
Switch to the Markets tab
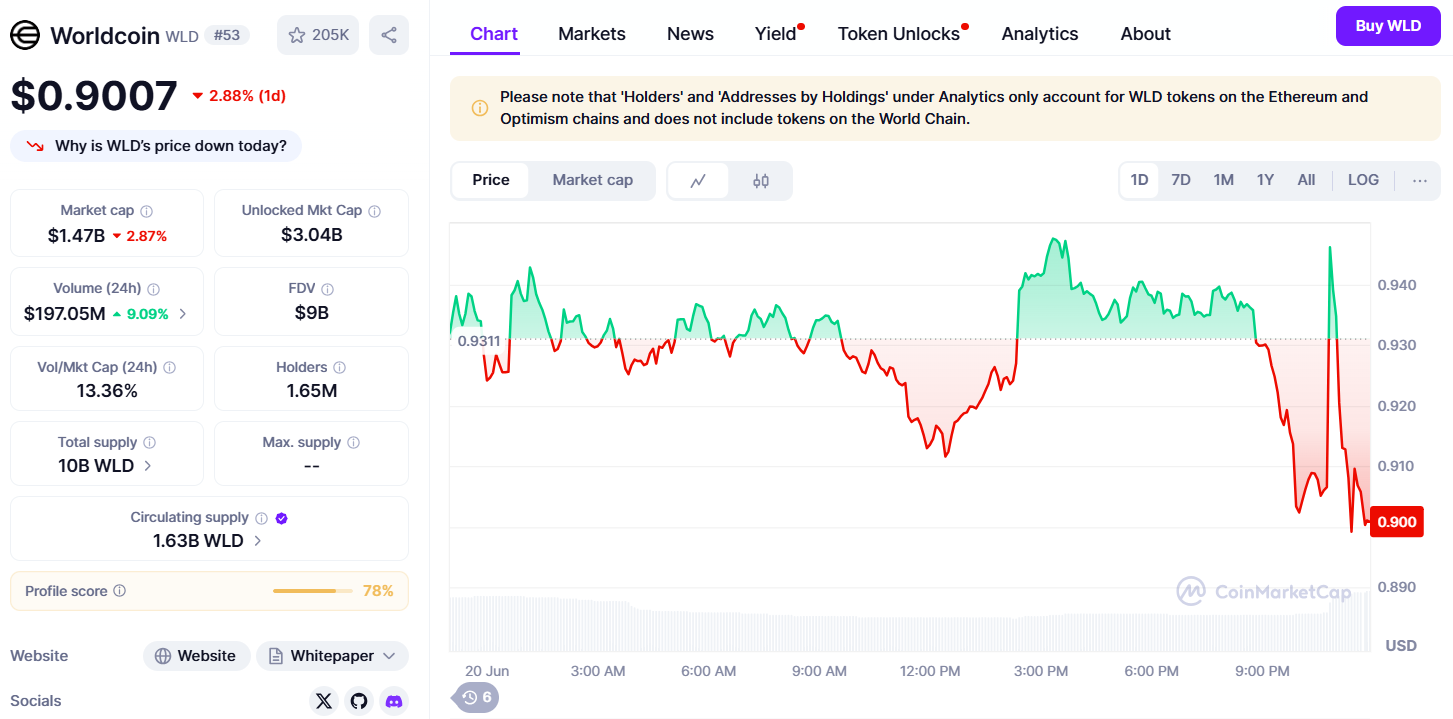click(591, 33)
